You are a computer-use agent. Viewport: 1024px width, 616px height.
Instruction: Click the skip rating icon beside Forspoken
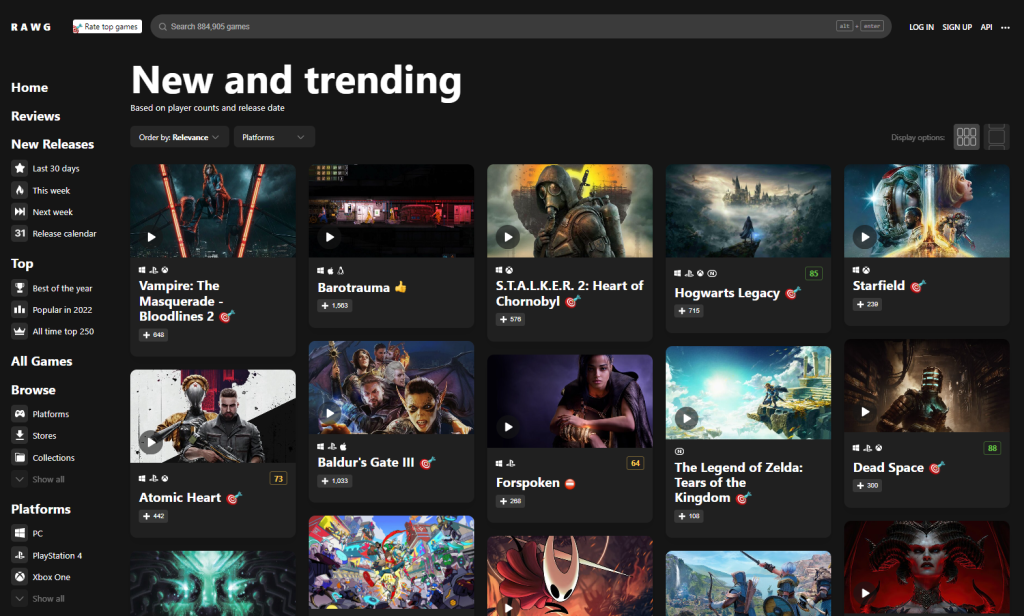coord(570,483)
